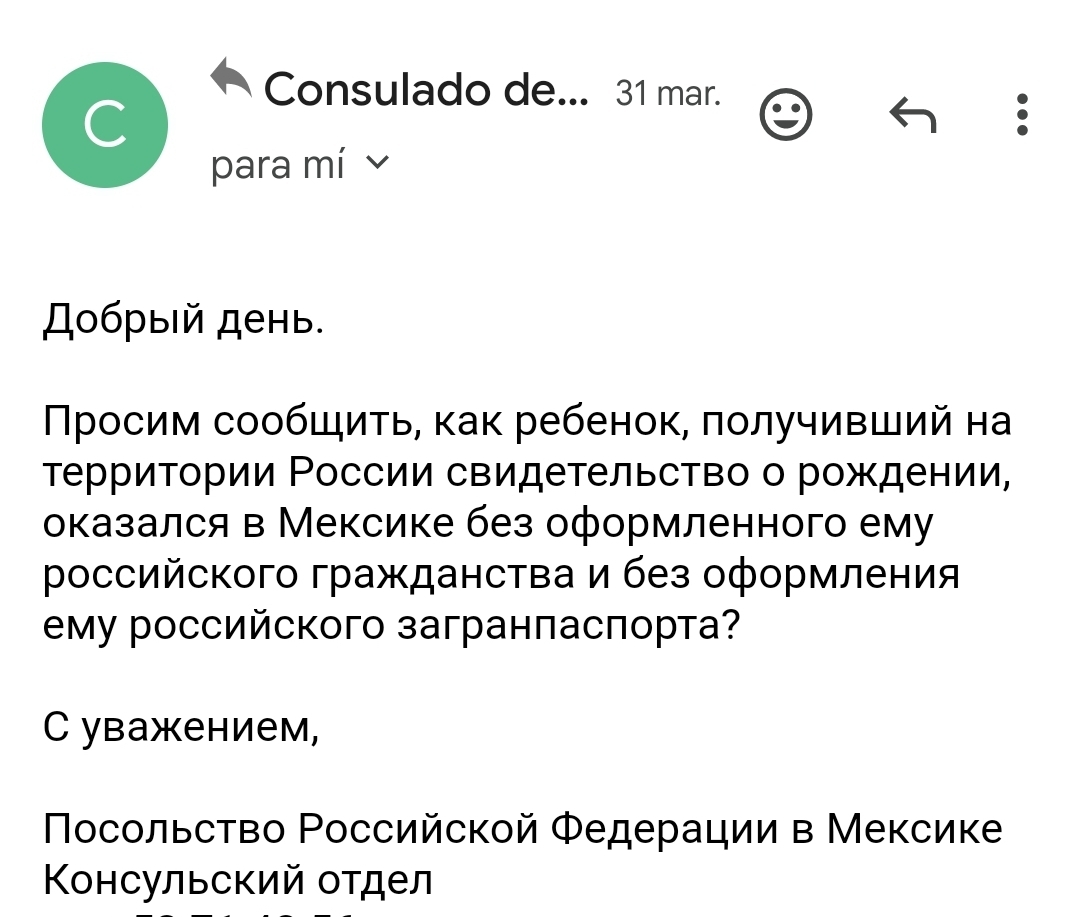Tap the closing line "С уважением,"

(x=181, y=727)
